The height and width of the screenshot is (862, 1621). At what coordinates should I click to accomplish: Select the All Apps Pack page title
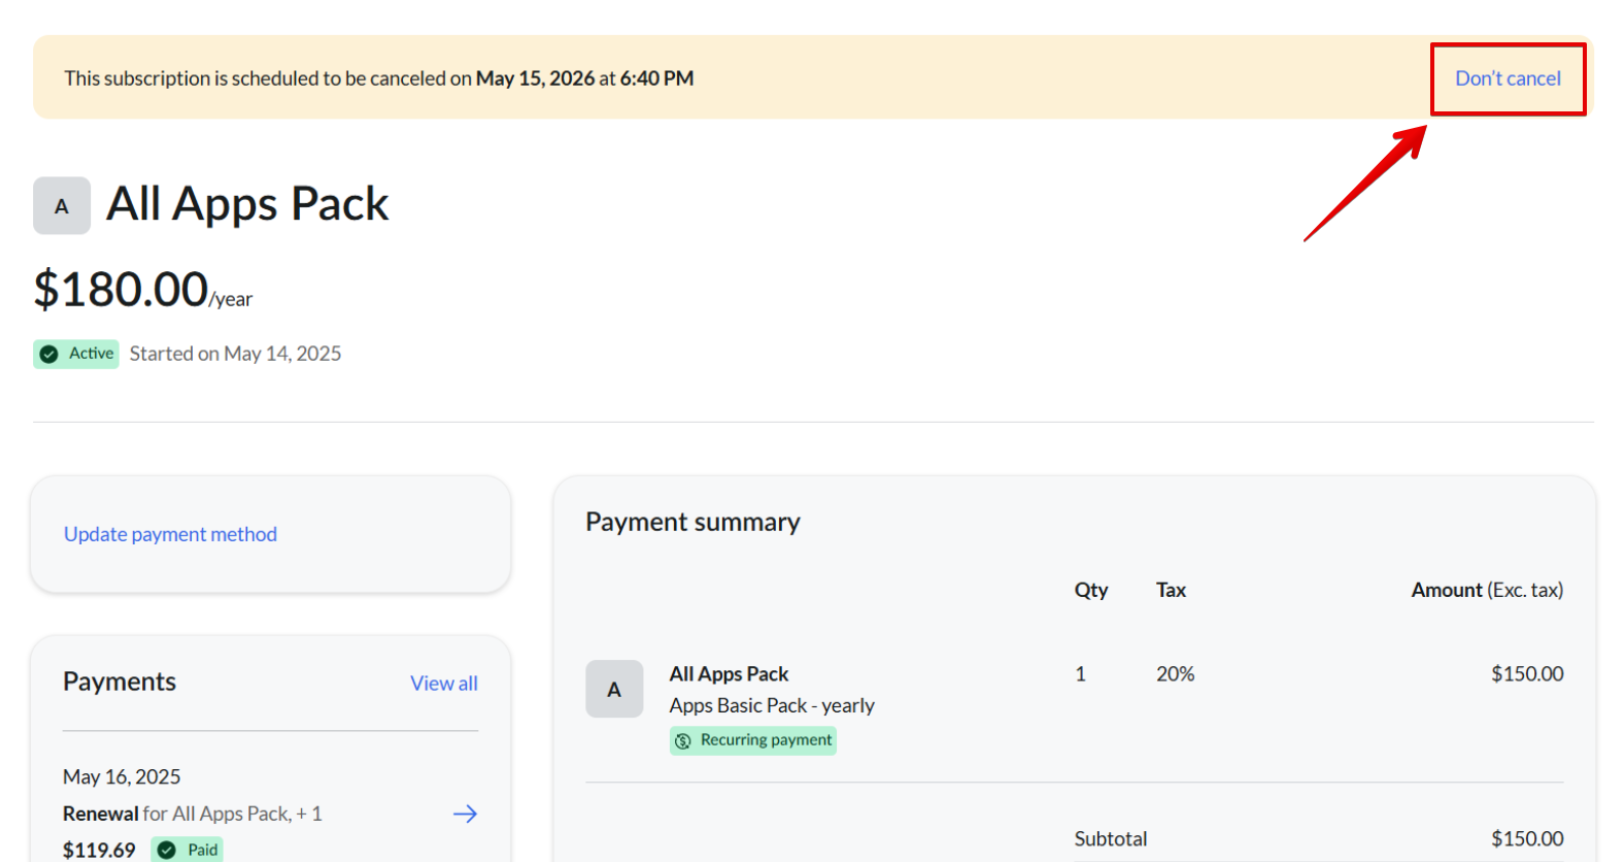[247, 204]
